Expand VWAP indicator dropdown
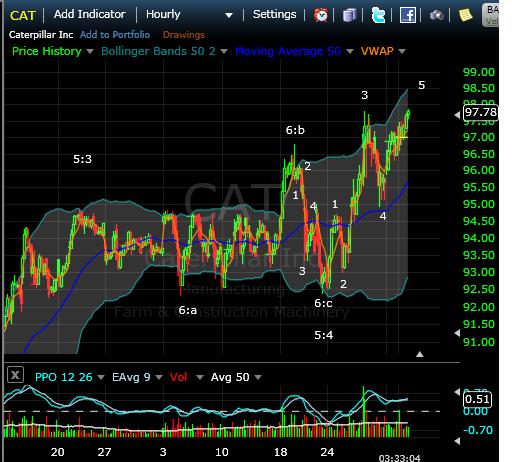The image size is (512, 462). tap(402, 51)
